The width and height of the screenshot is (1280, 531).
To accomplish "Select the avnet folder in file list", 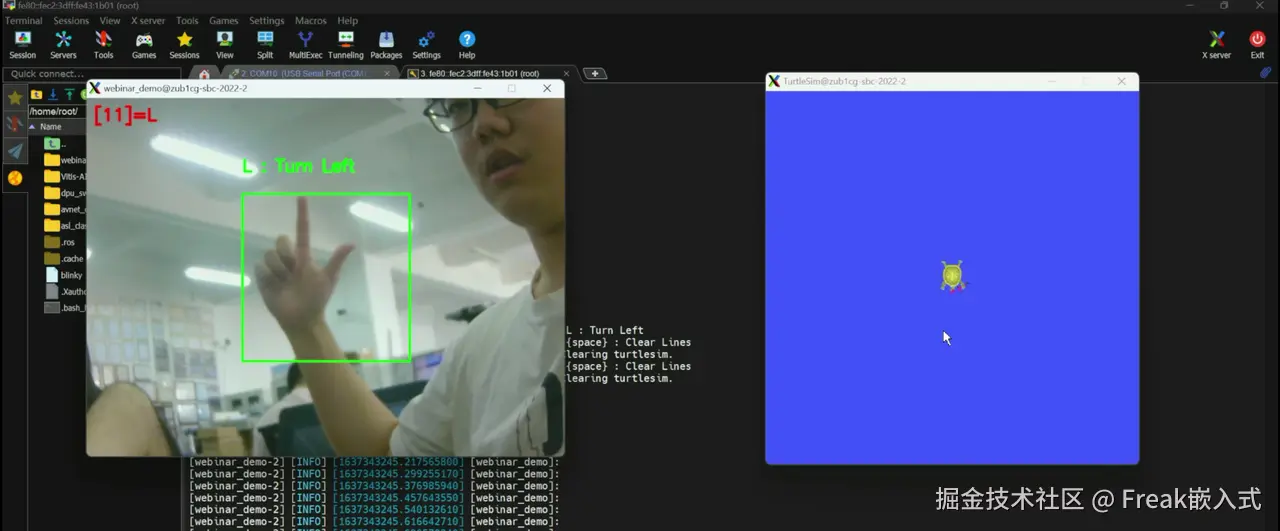I will pos(65,209).
